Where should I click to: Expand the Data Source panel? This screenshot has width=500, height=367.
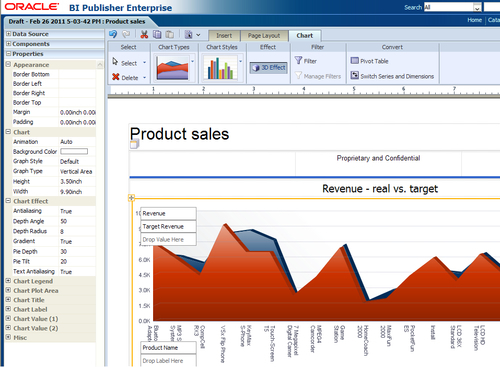tap(9, 34)
